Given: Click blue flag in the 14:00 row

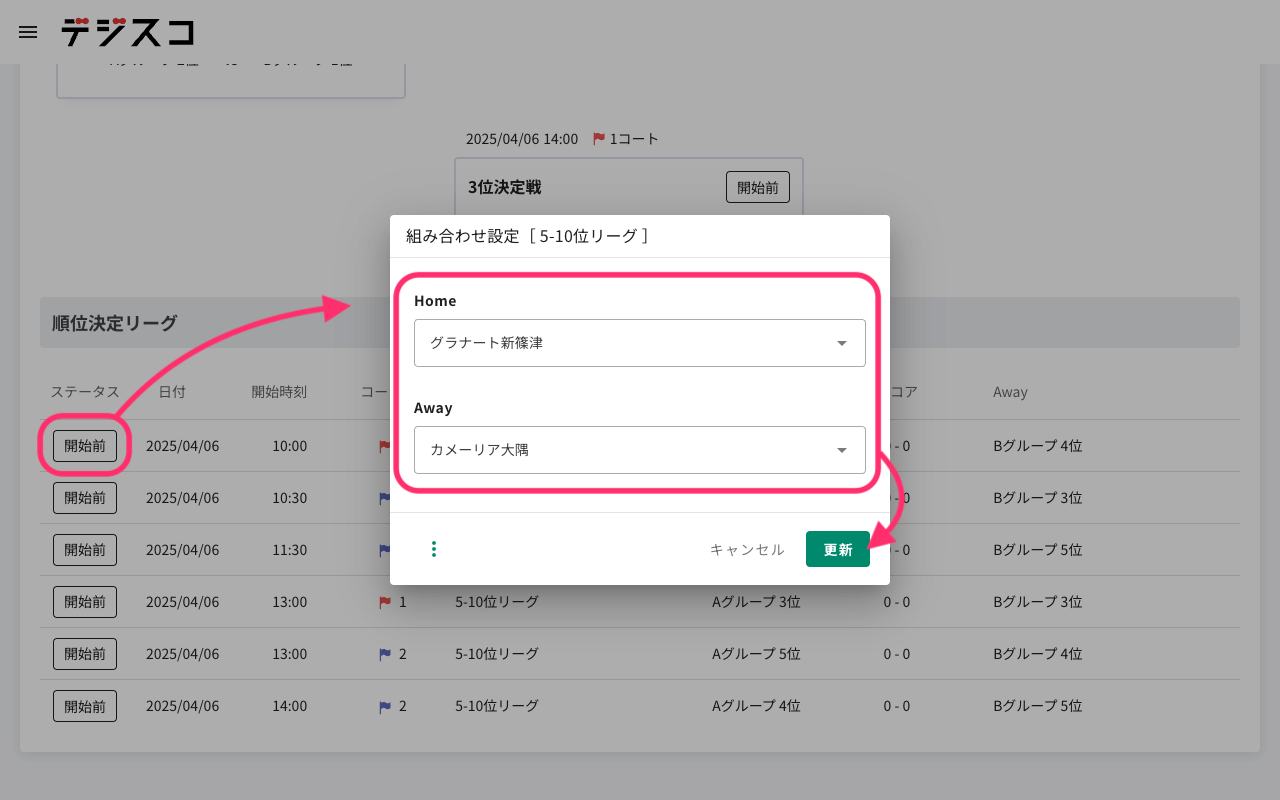Looking at the screenshot, I should point(385,706).
